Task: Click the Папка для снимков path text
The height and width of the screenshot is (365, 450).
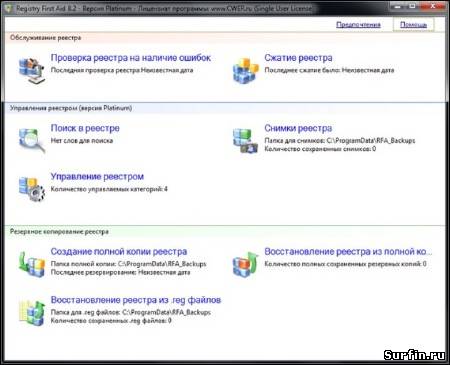Action: [340, 140]
